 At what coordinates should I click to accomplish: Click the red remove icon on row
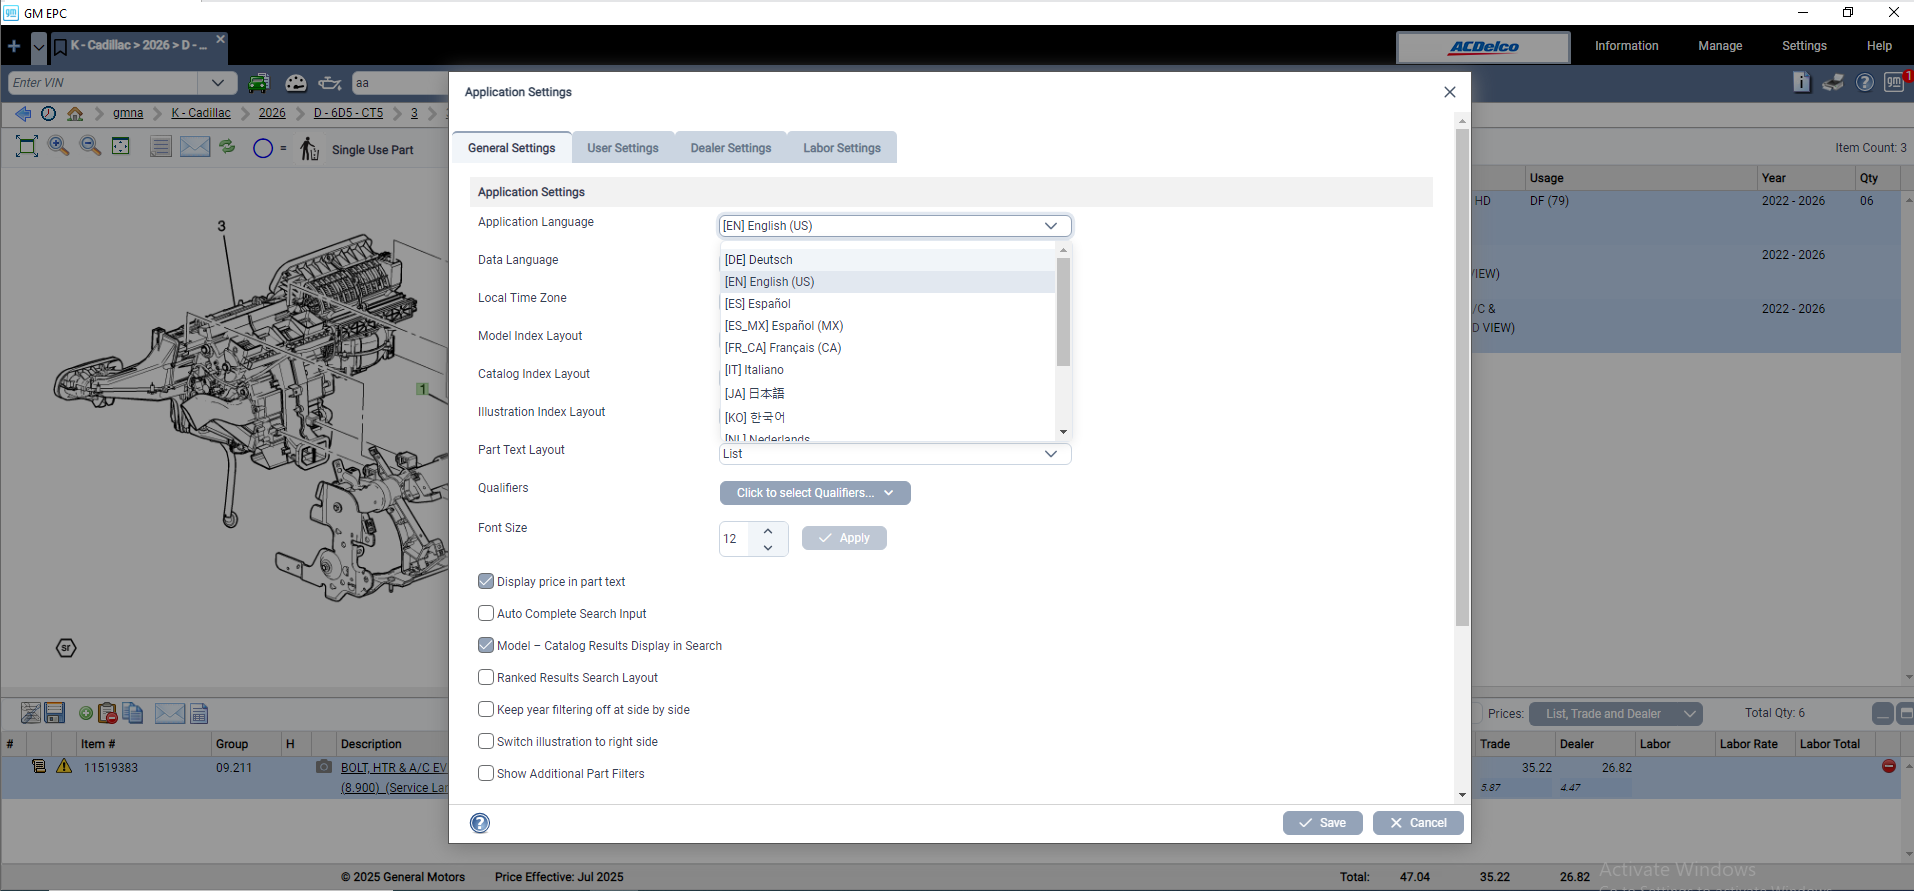click(x=1889, y=766)
